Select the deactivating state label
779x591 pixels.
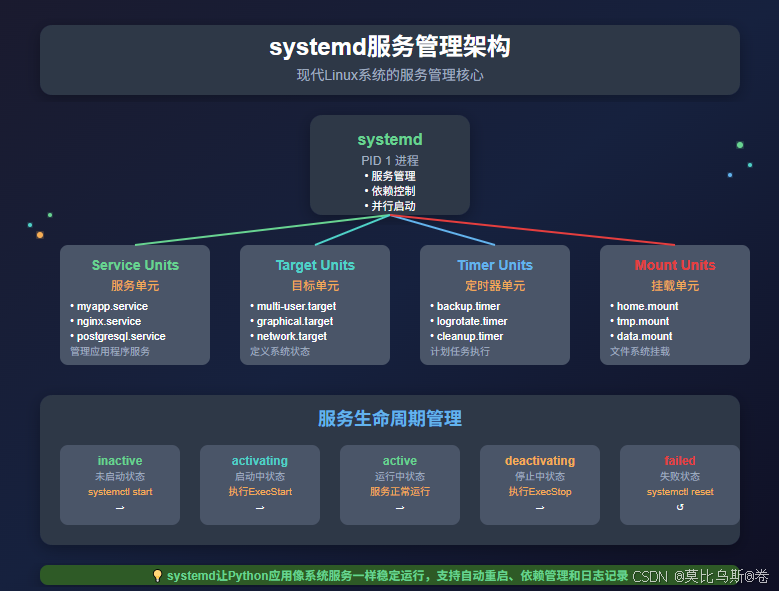(x=540, y=461)
